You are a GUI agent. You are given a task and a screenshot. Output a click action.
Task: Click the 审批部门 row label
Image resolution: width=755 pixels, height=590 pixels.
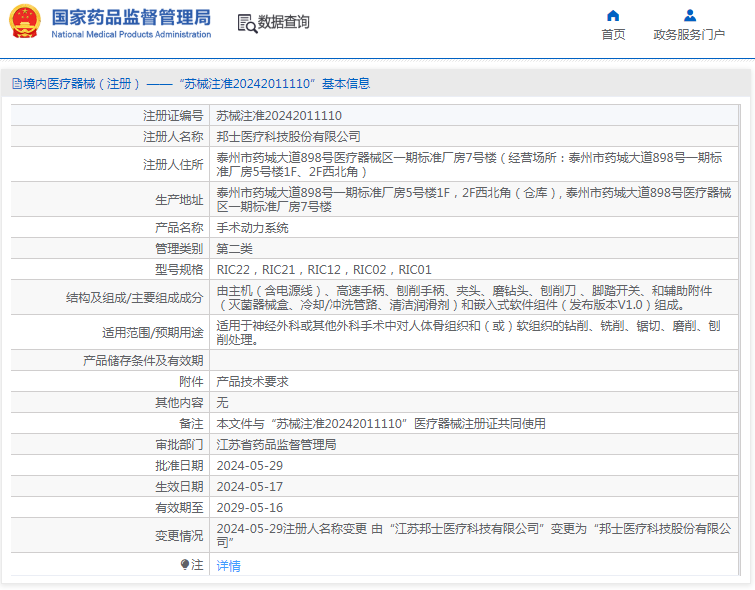(x=179, y=445)
